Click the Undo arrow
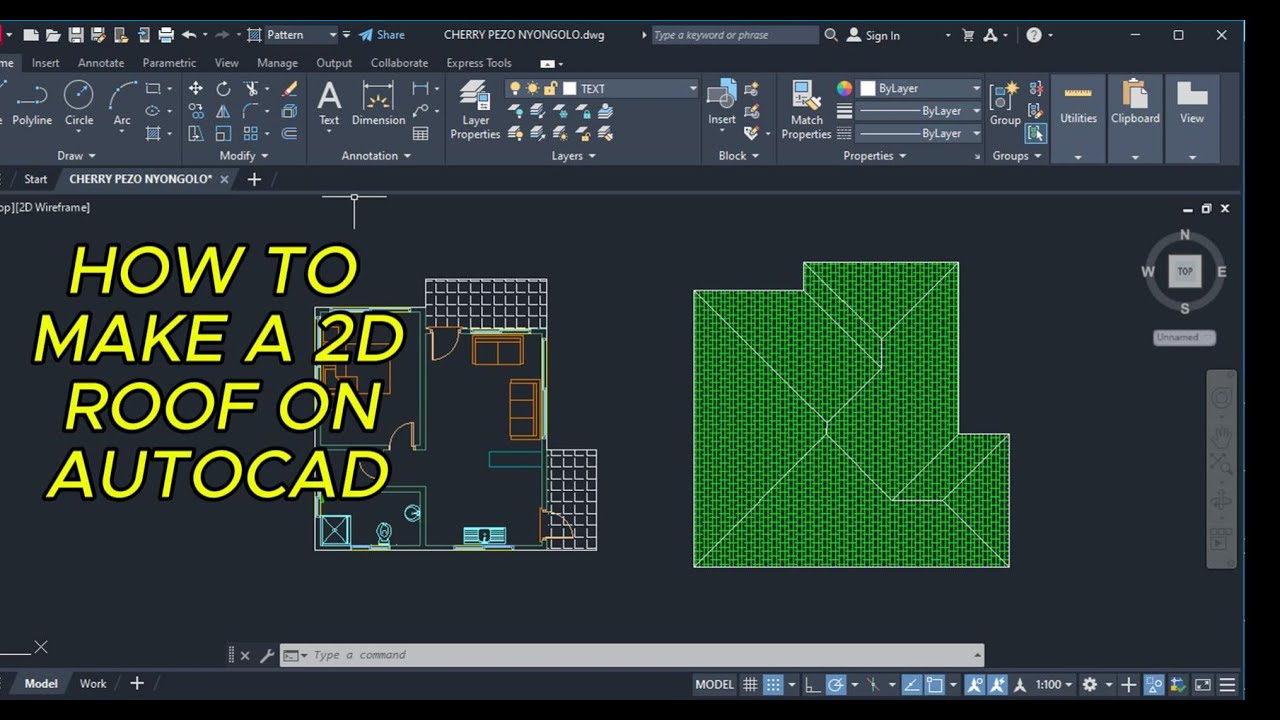The width and height of the screenshot is (1280, 720). coord(189,35)
